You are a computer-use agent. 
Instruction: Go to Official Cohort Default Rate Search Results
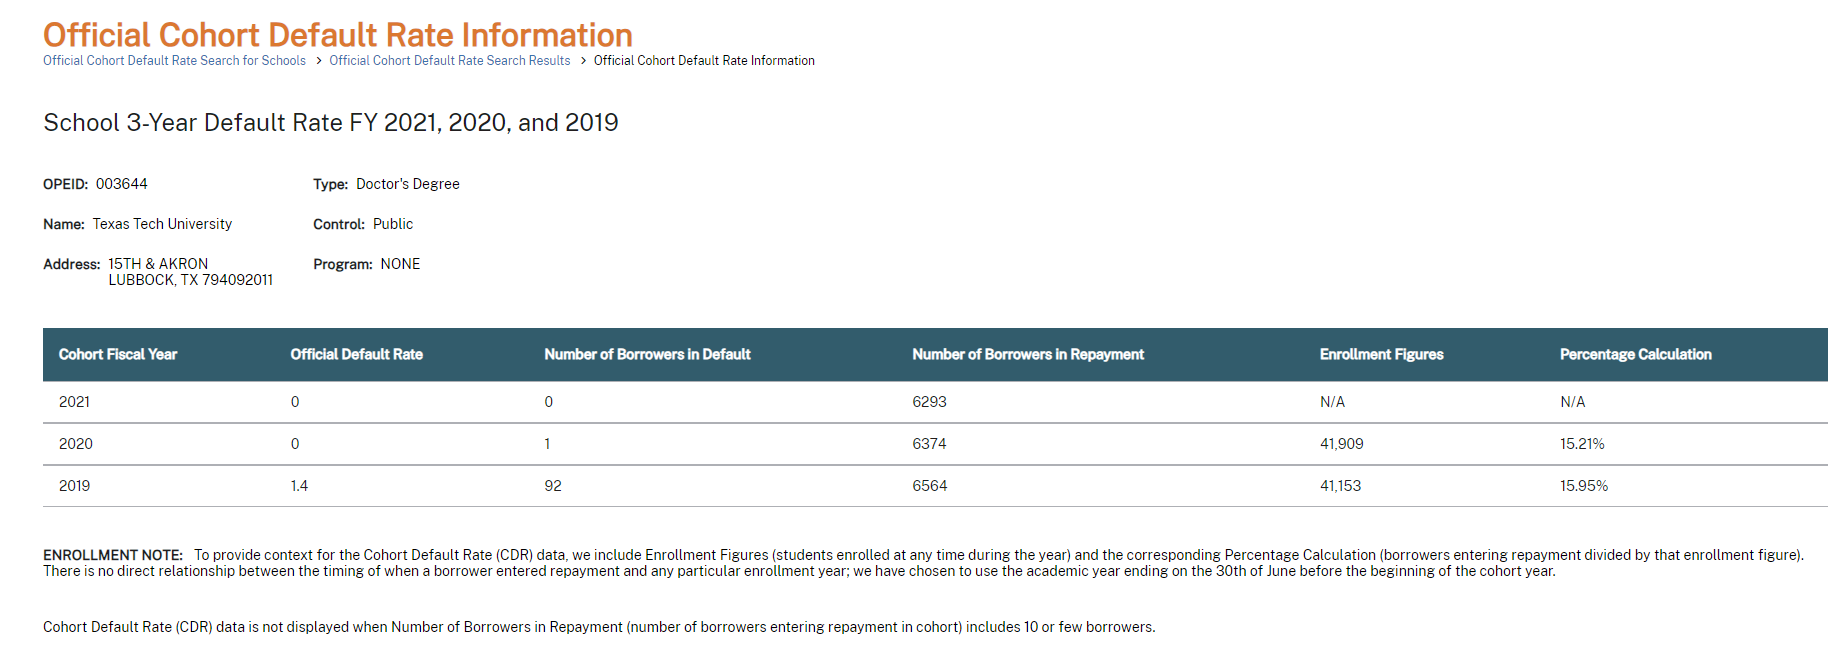tap(450, 61)
